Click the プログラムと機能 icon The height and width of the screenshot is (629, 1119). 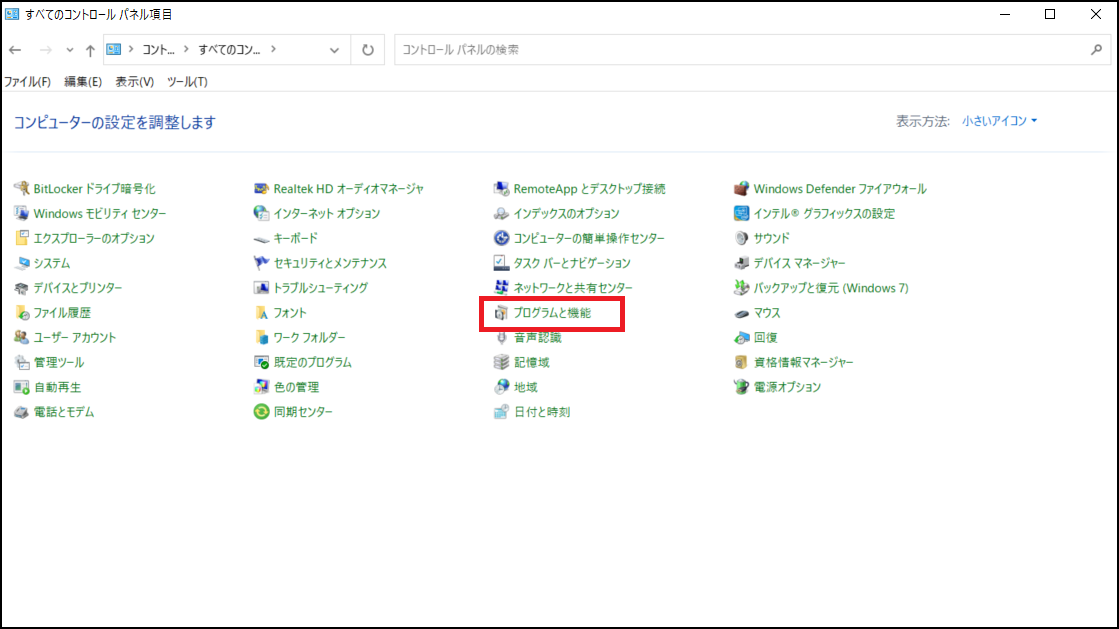click(501, 313)
